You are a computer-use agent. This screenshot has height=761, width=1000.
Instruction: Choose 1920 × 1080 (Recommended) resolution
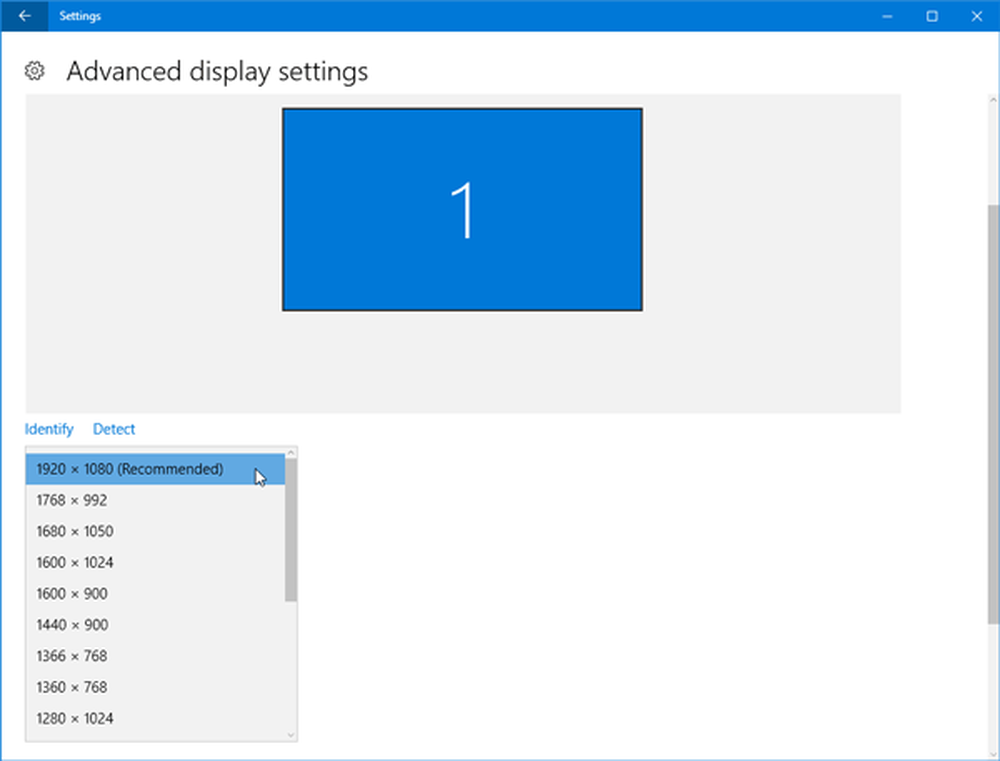(x=130, y=469)
